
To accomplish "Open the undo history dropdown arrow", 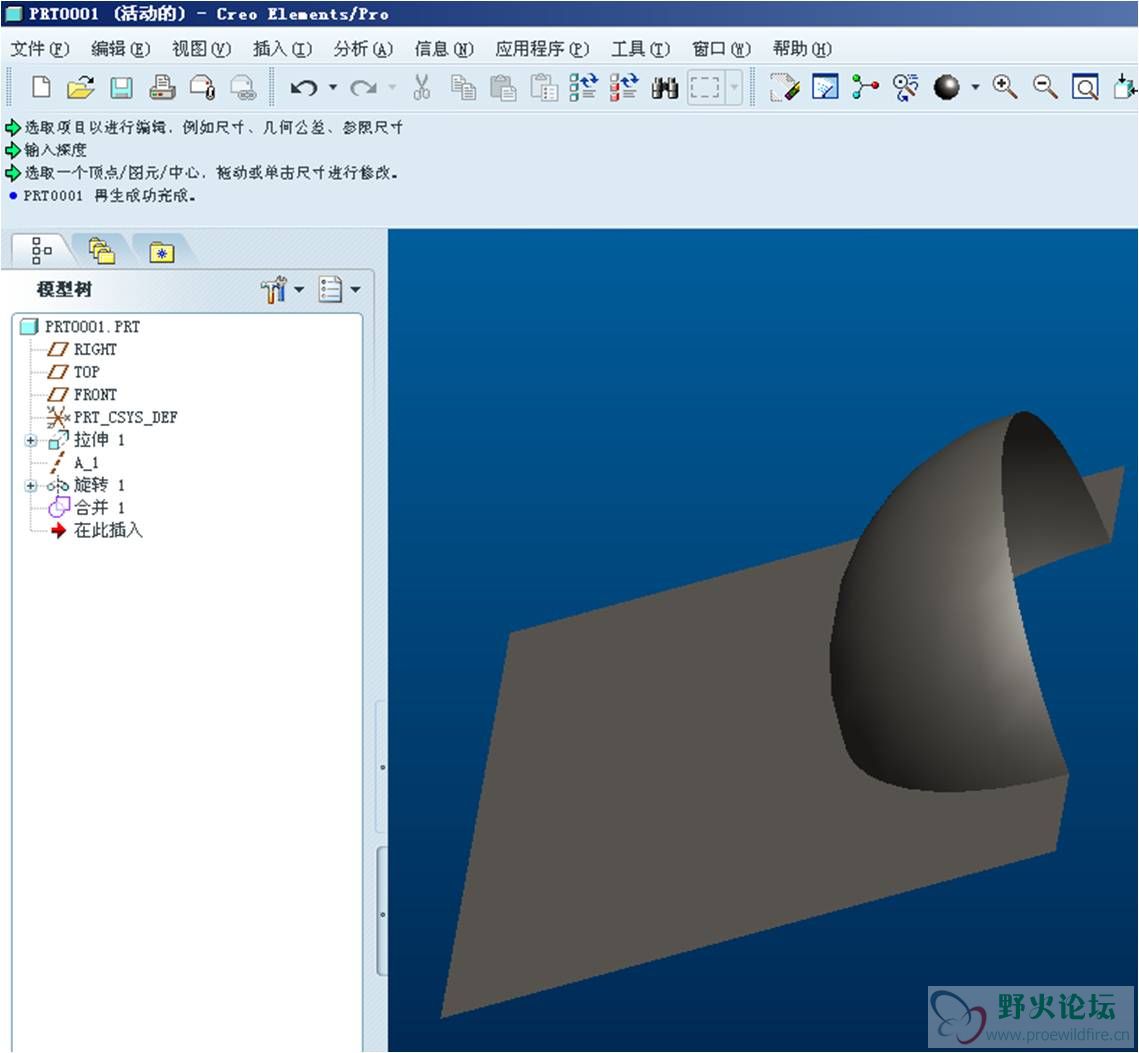I will pos(333,88).
